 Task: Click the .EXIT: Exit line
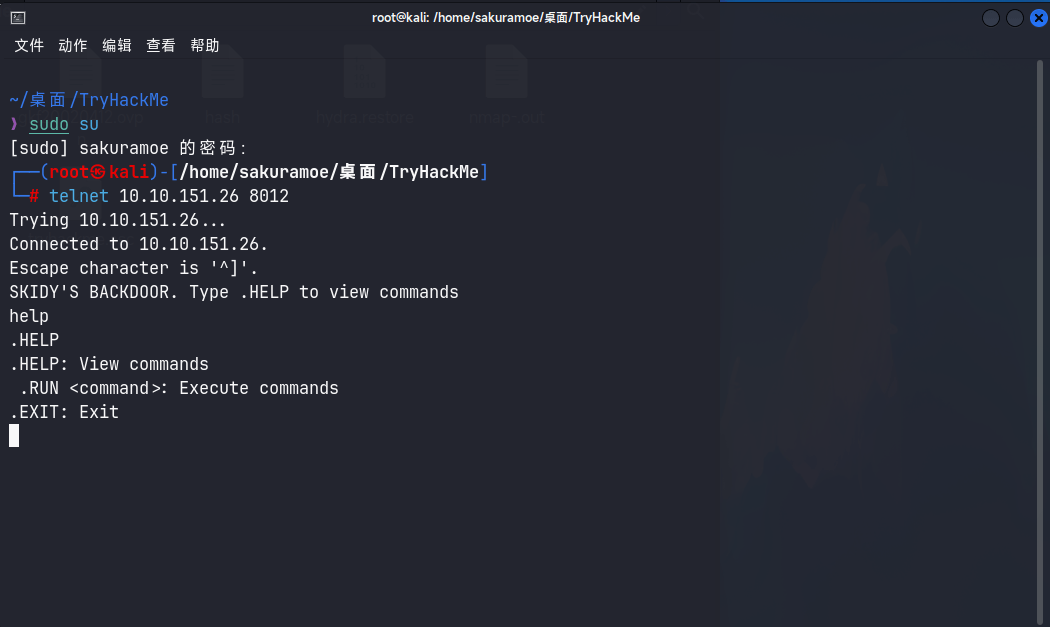click(x=64, y=412)
